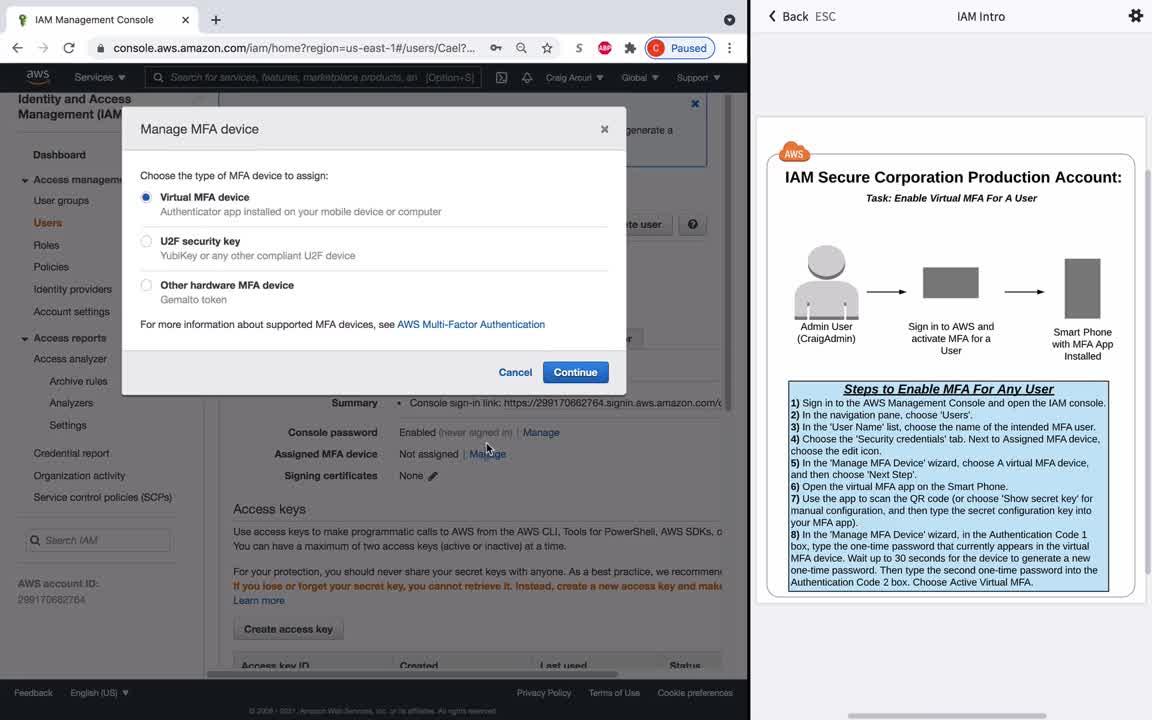This screenshot has width=1152, height=720.
Task: Open the English (US) language dropdown
Action: click(x=99, y=693)
